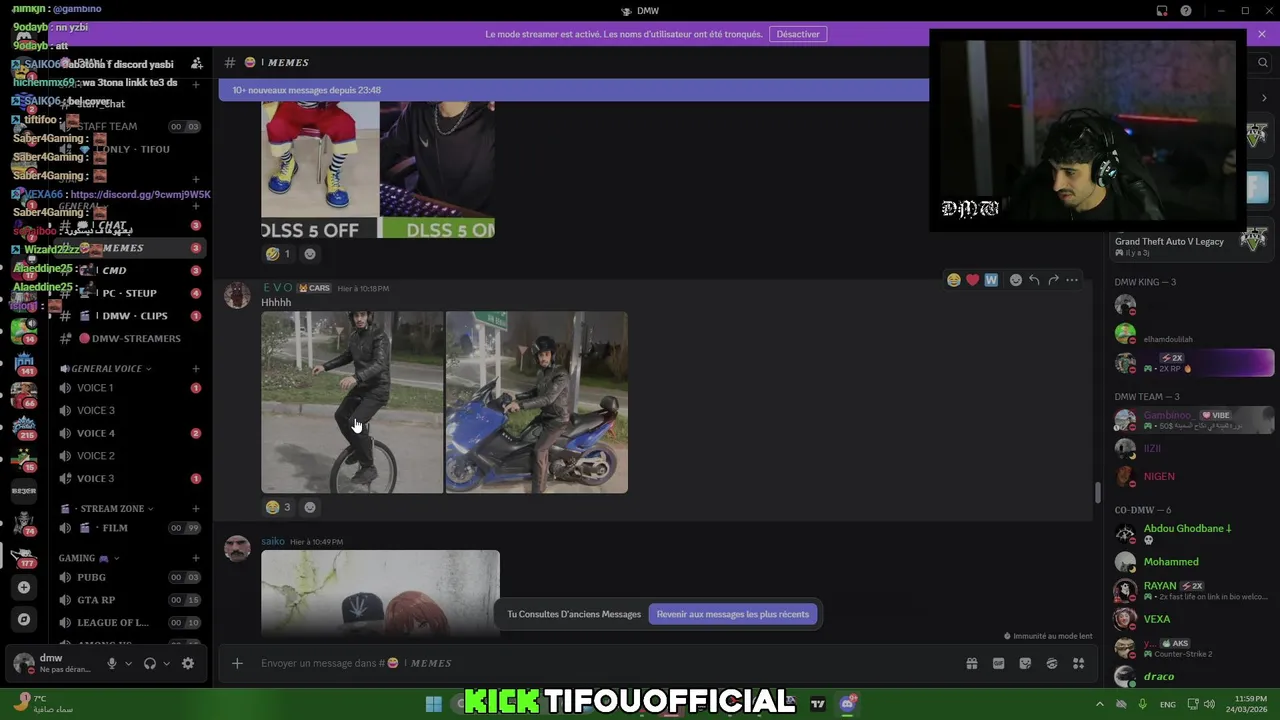Open the emoji picker in message bar
Screen dimensions: 1280x720
(1052, 663)
